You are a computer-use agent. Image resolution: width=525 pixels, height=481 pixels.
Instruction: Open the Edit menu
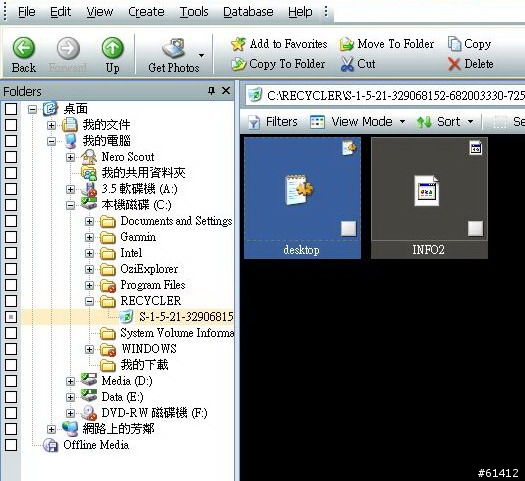coord(60,12)
